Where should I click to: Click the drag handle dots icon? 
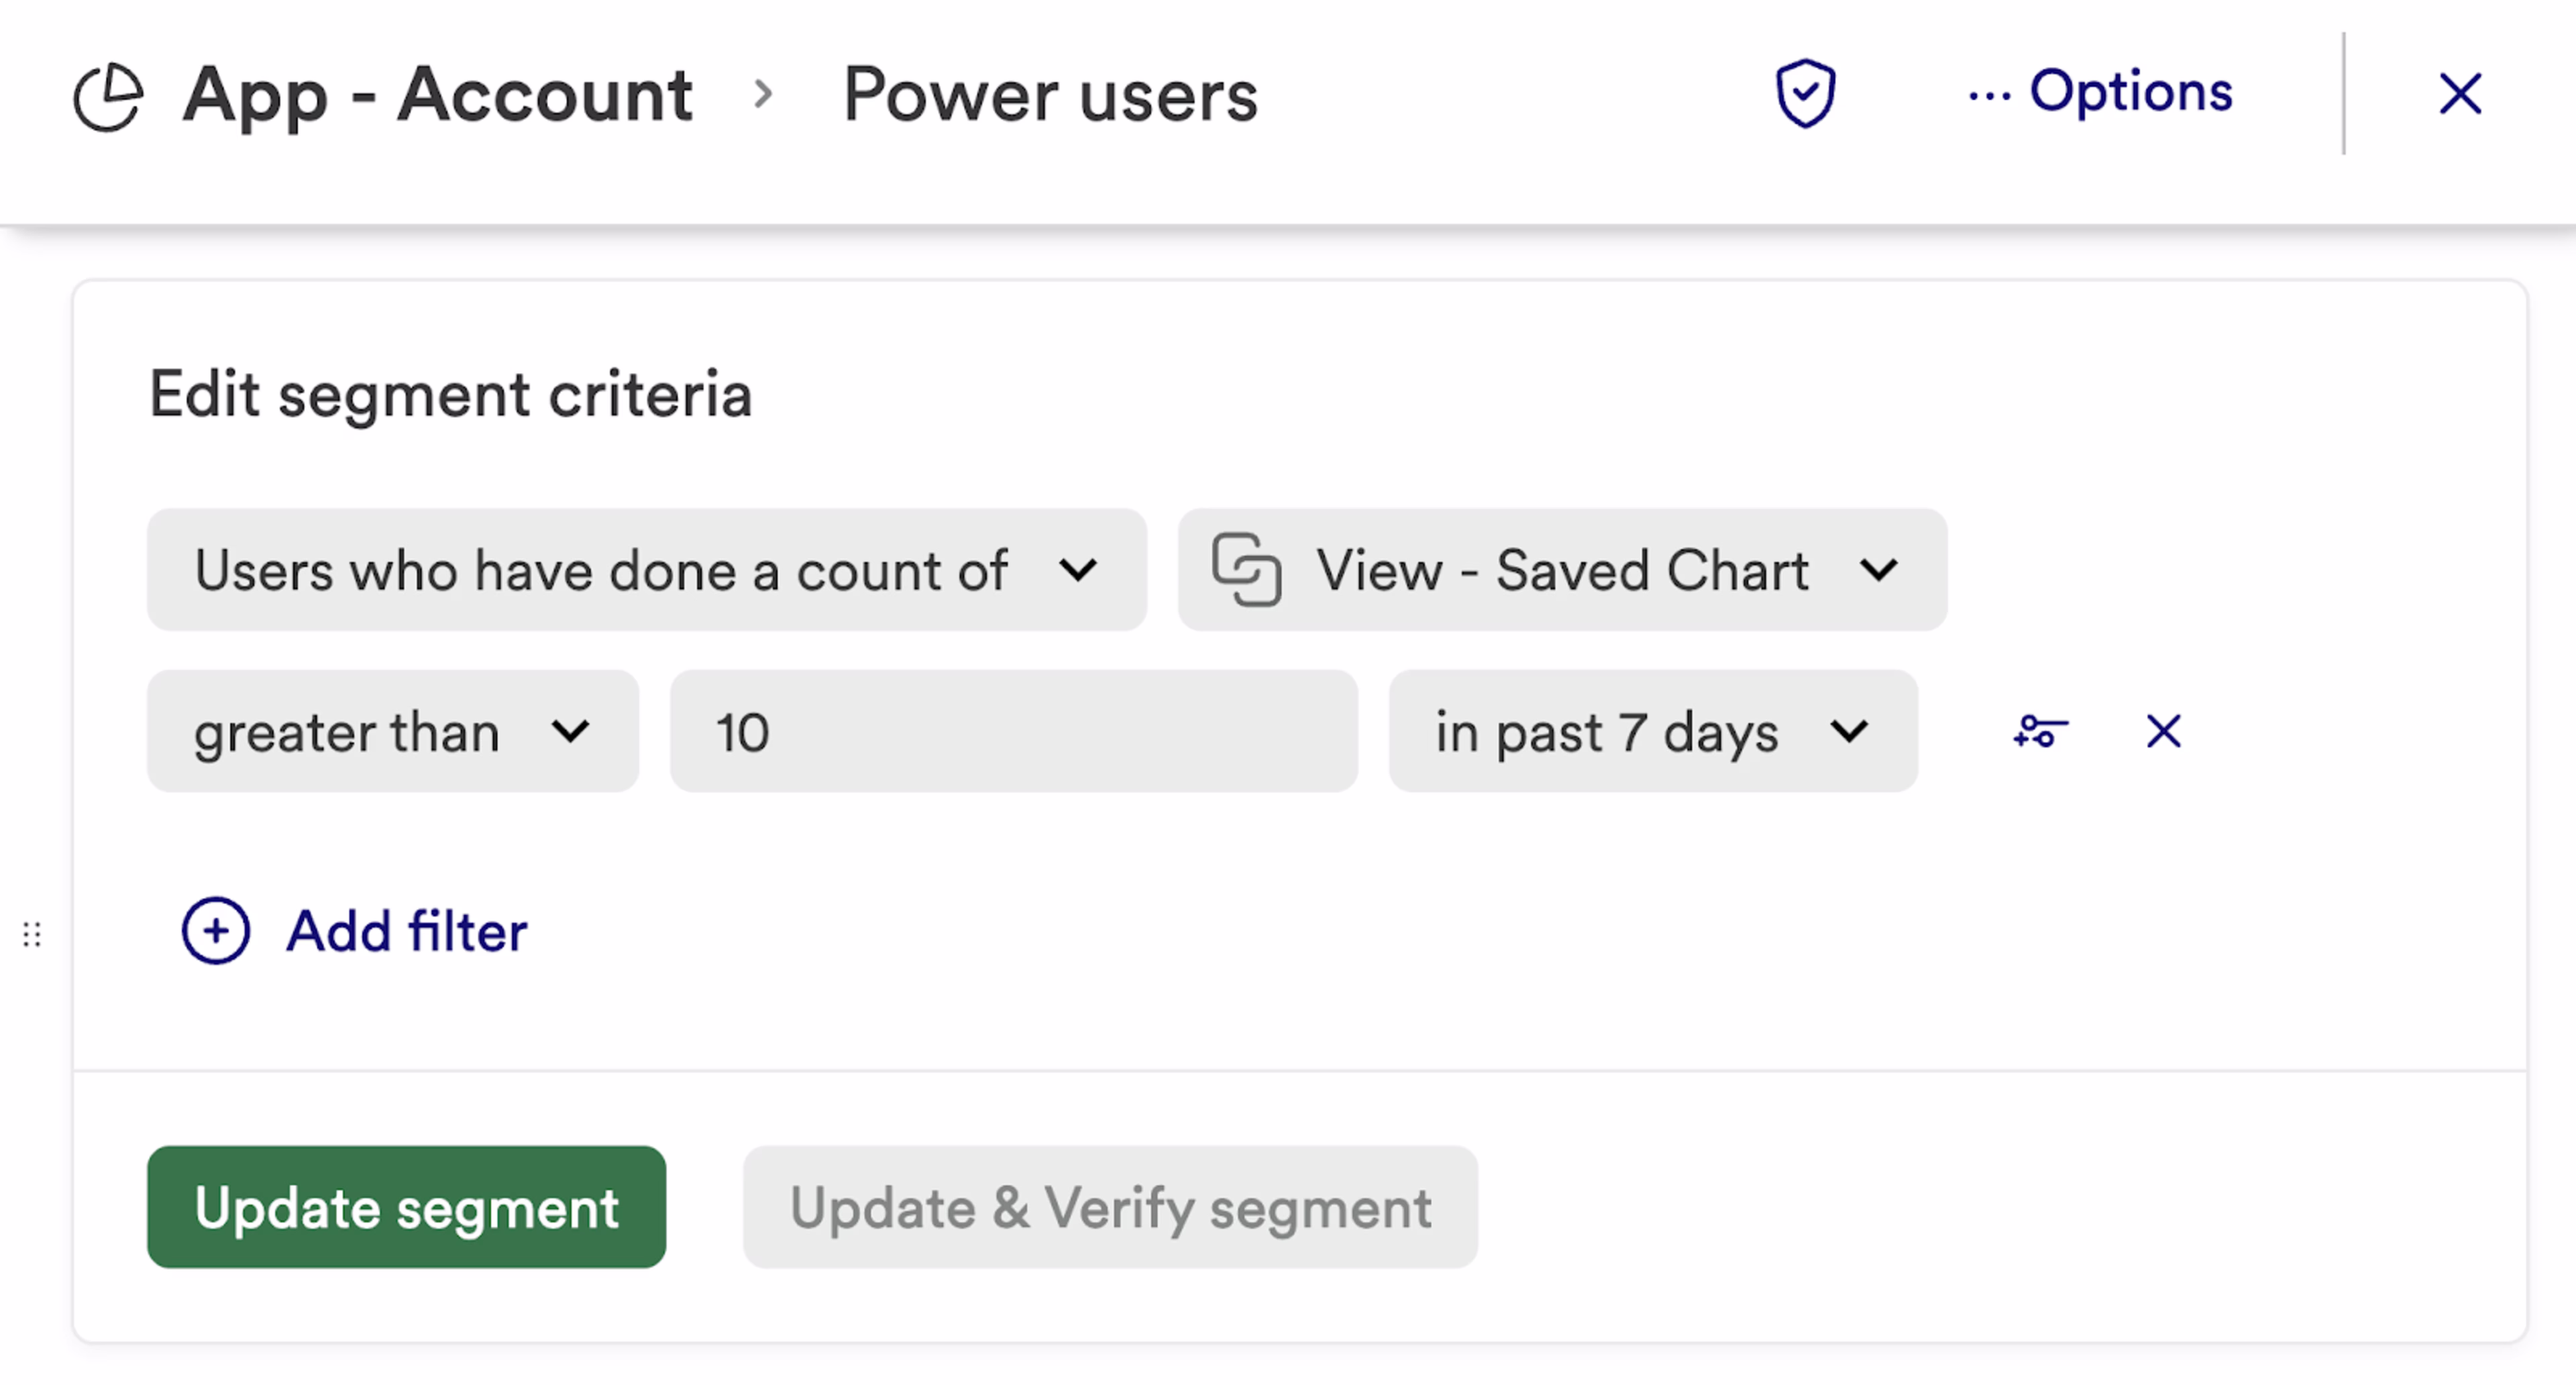tap(32, 935)
